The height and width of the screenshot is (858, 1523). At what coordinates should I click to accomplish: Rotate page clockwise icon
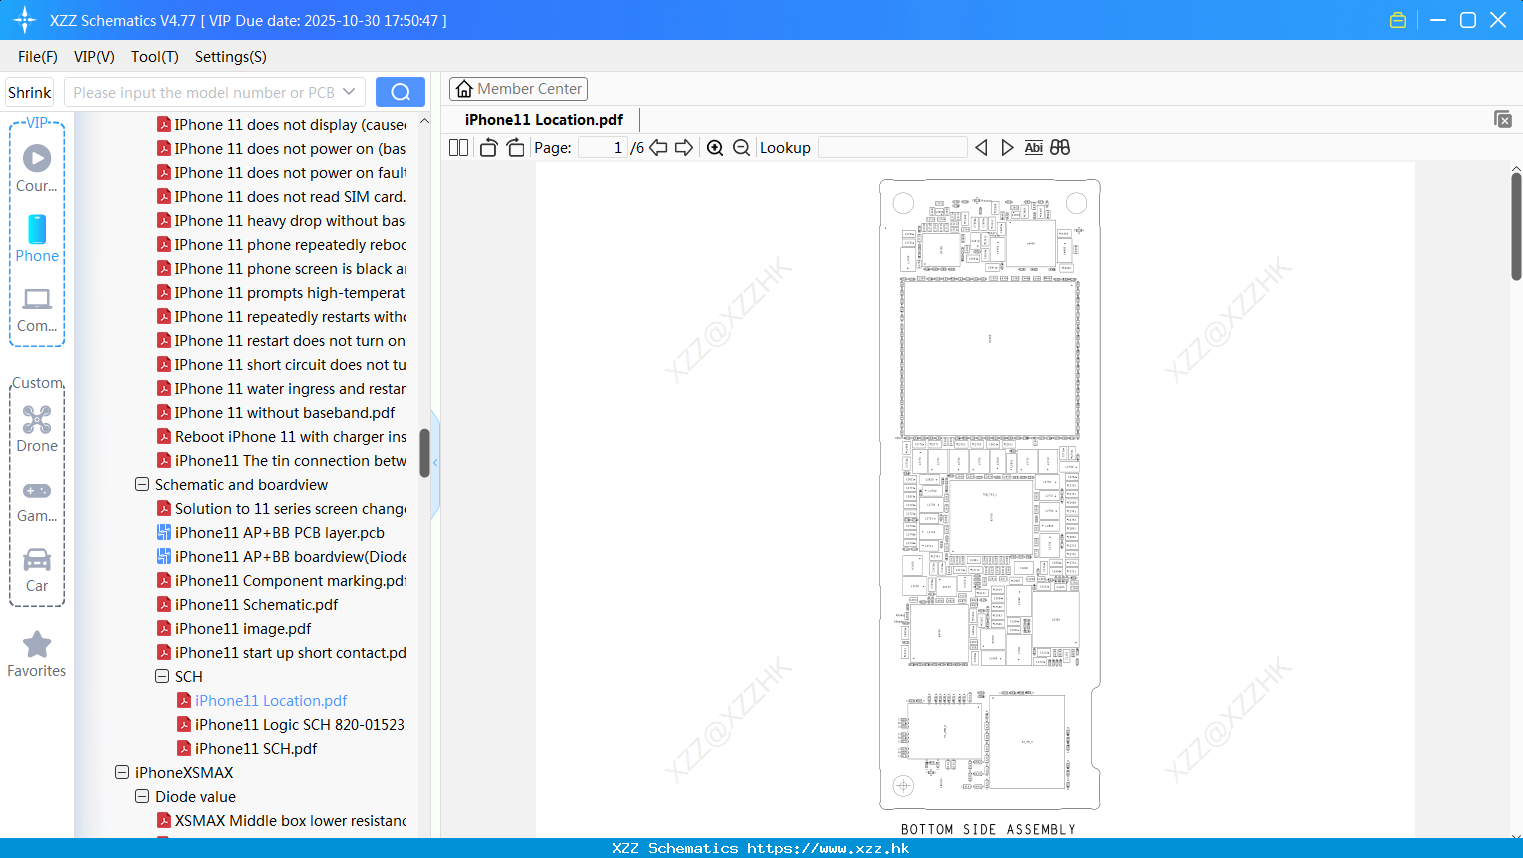[x=515, y=148]
